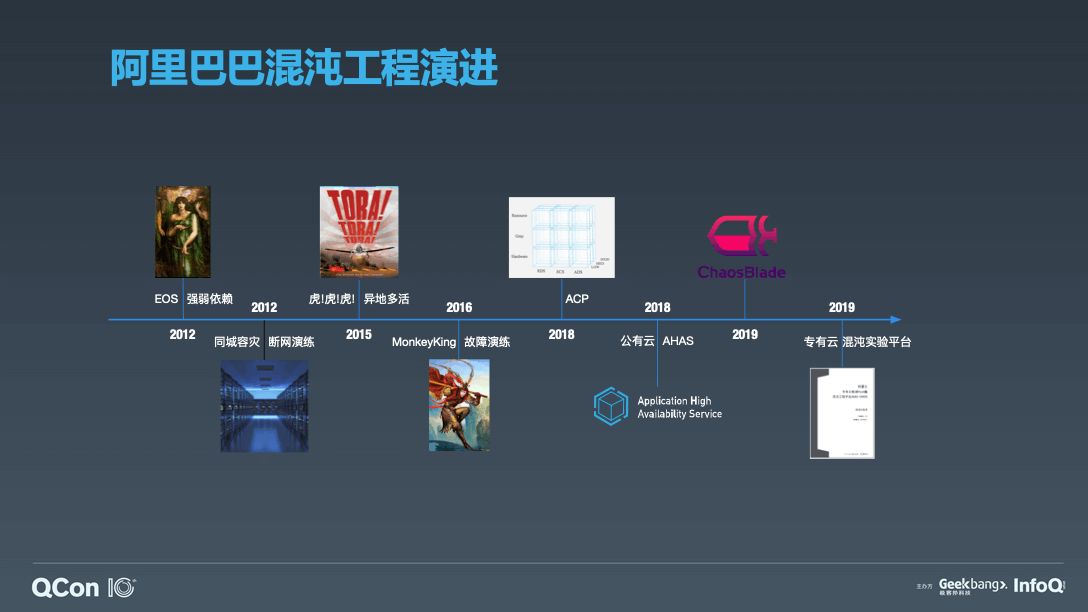Click the 2016 year marker above timeline

click(x=459, y=307)
